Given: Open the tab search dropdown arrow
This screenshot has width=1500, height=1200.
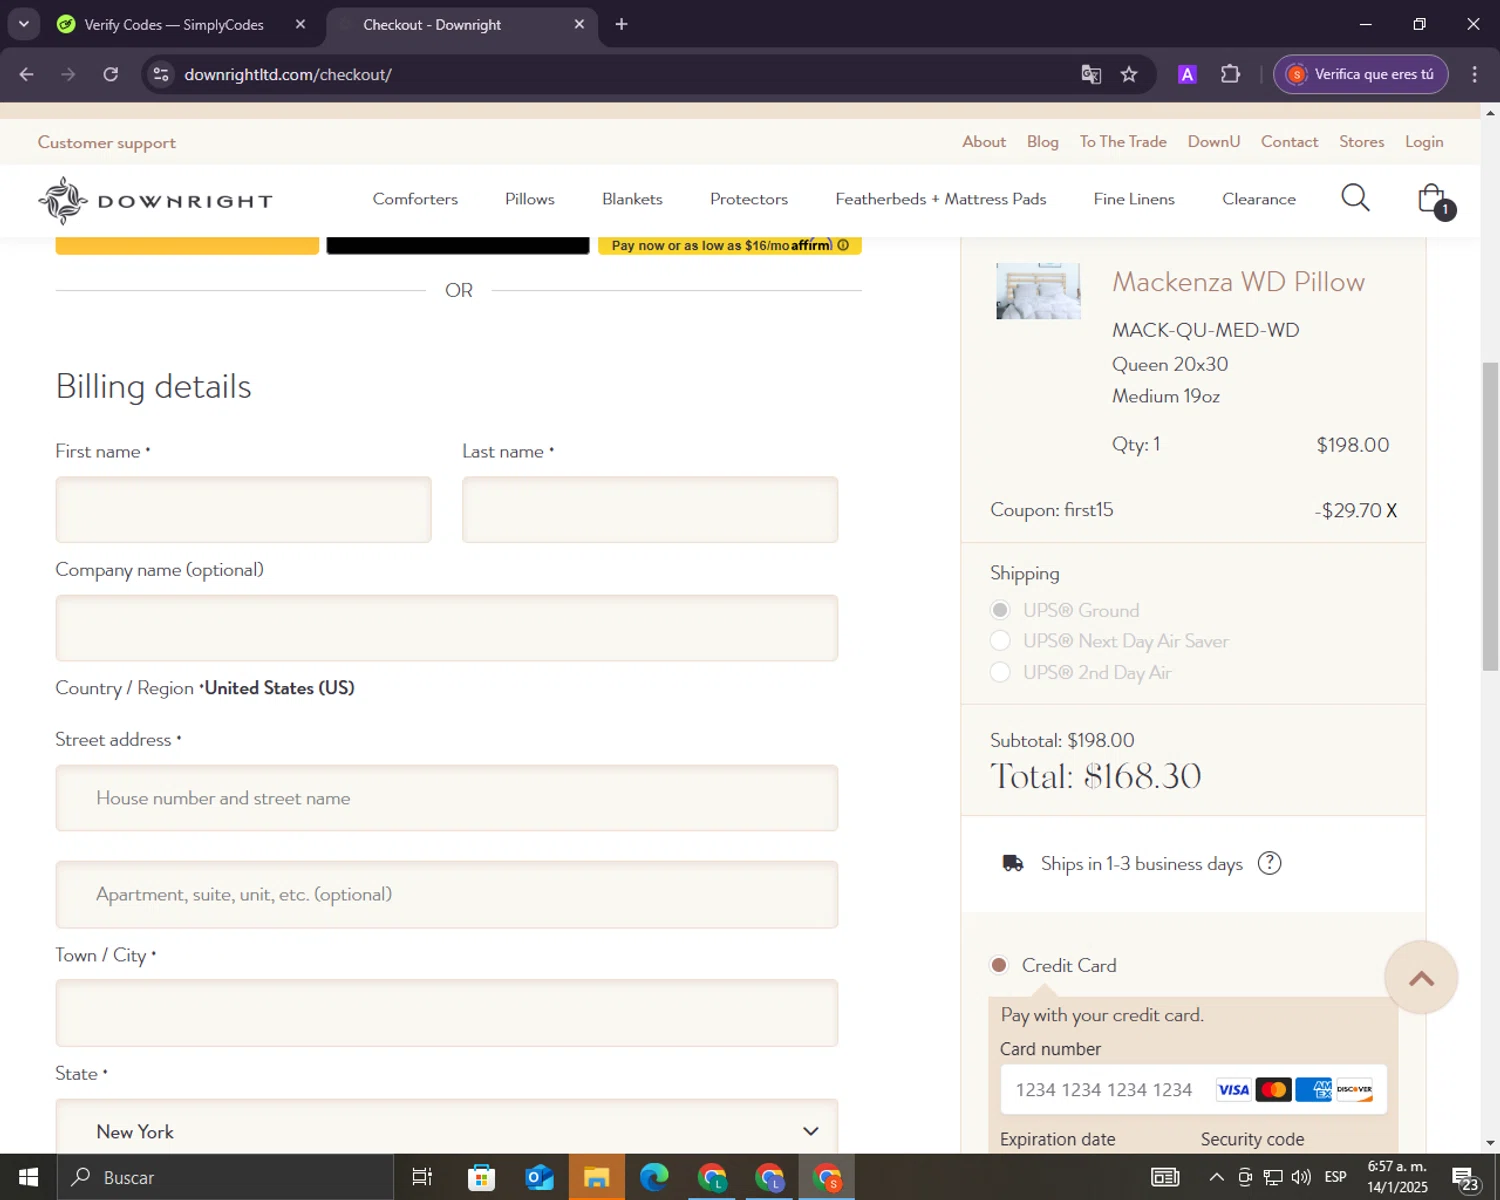Looking at the screenshot, I should [23, 24].
